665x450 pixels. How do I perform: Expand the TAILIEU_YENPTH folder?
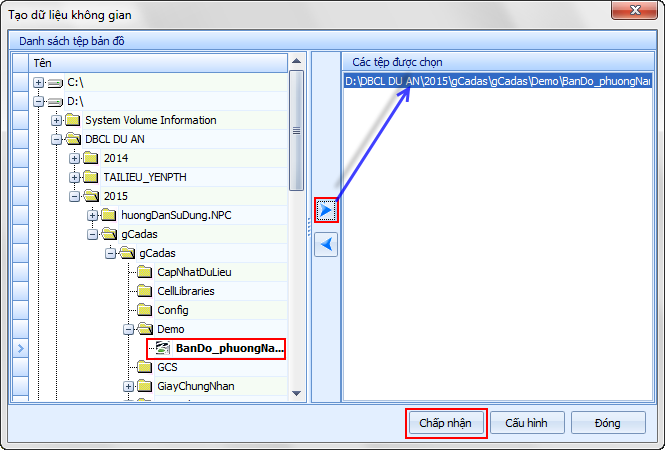tap(75, 177)
